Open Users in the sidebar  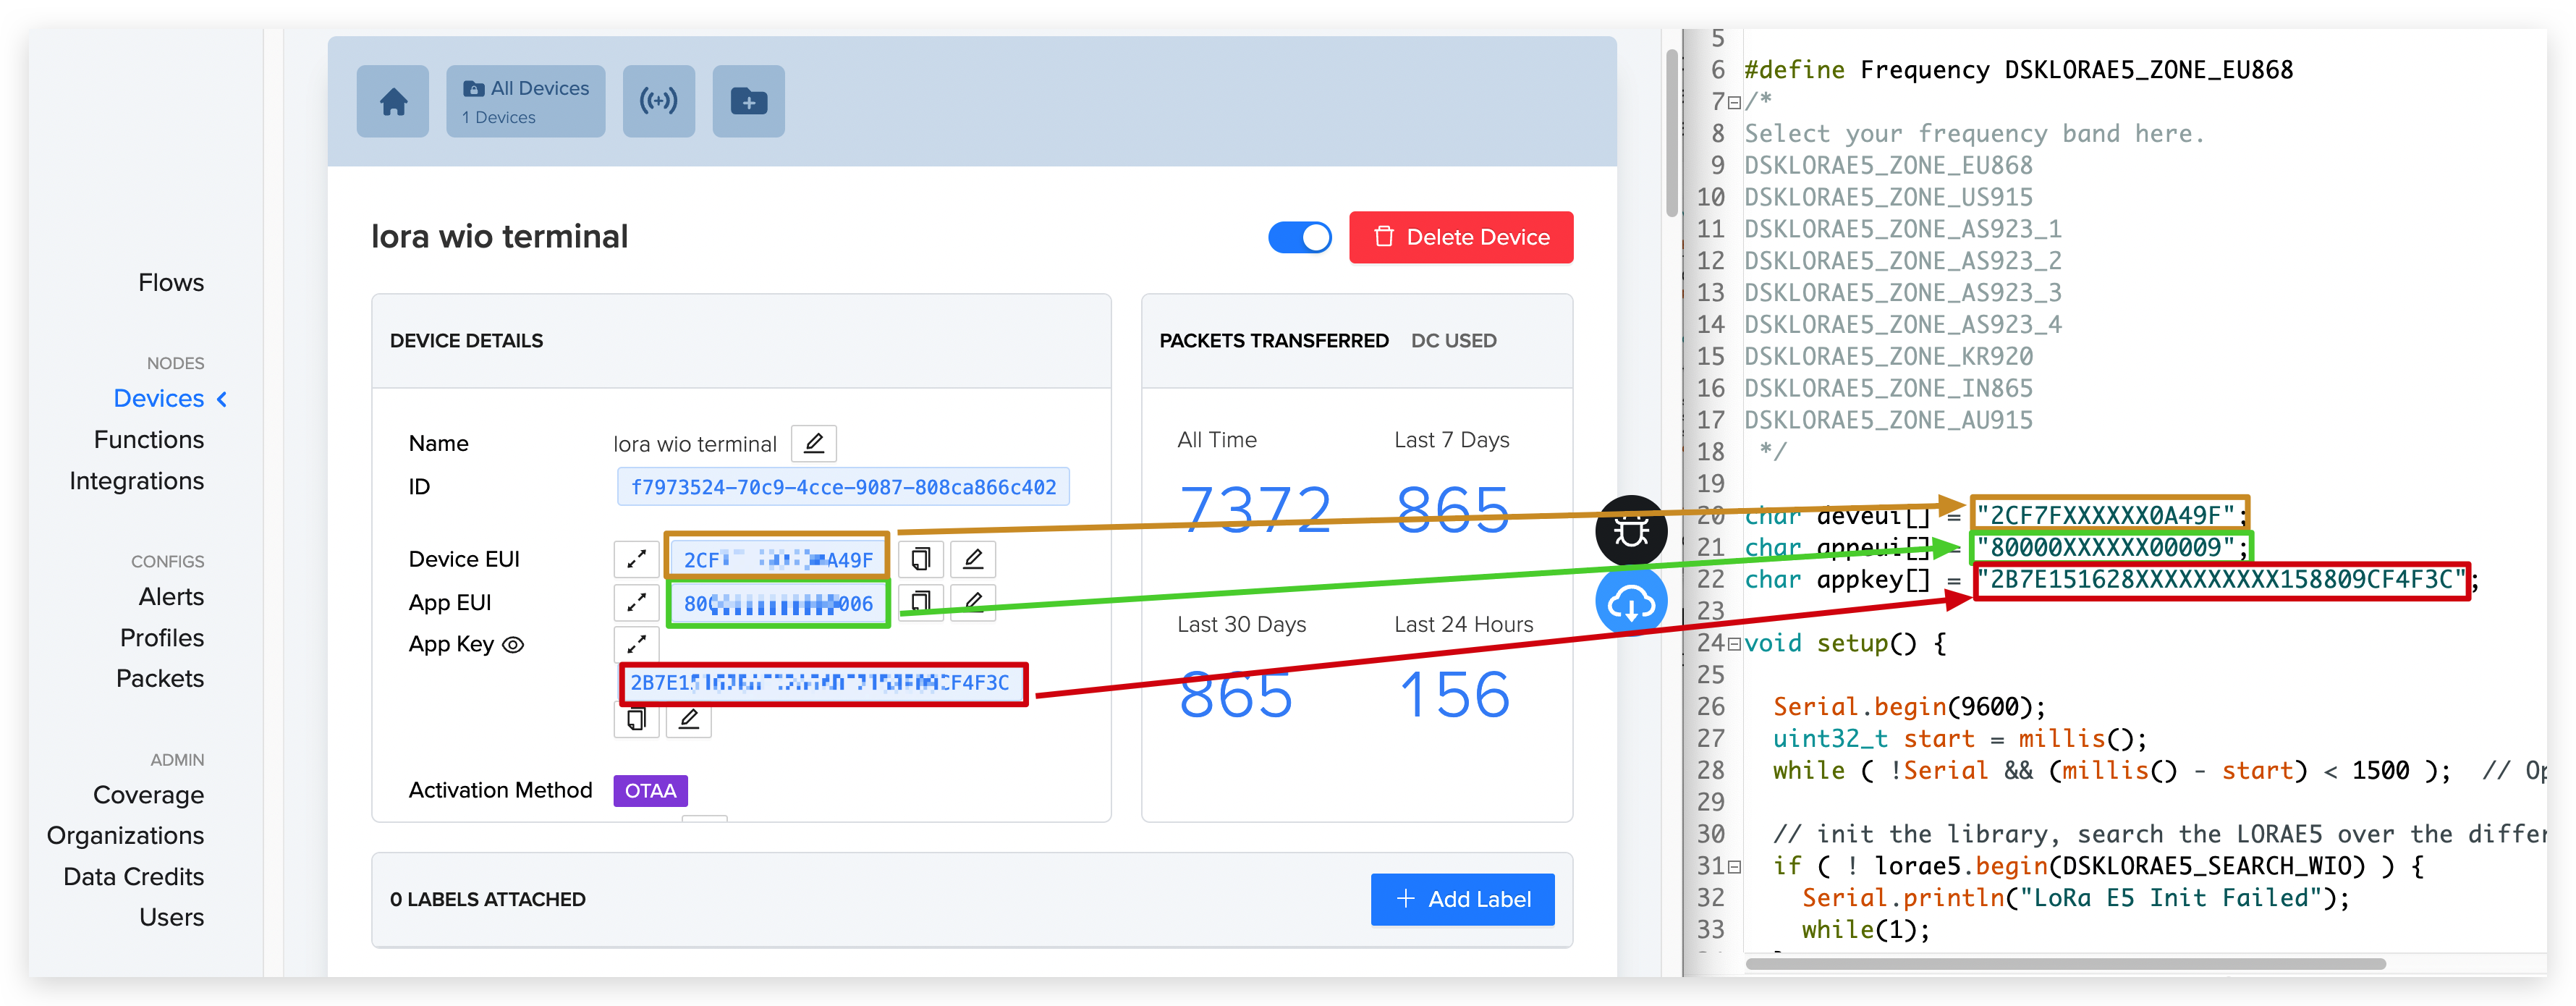point(171,917)
